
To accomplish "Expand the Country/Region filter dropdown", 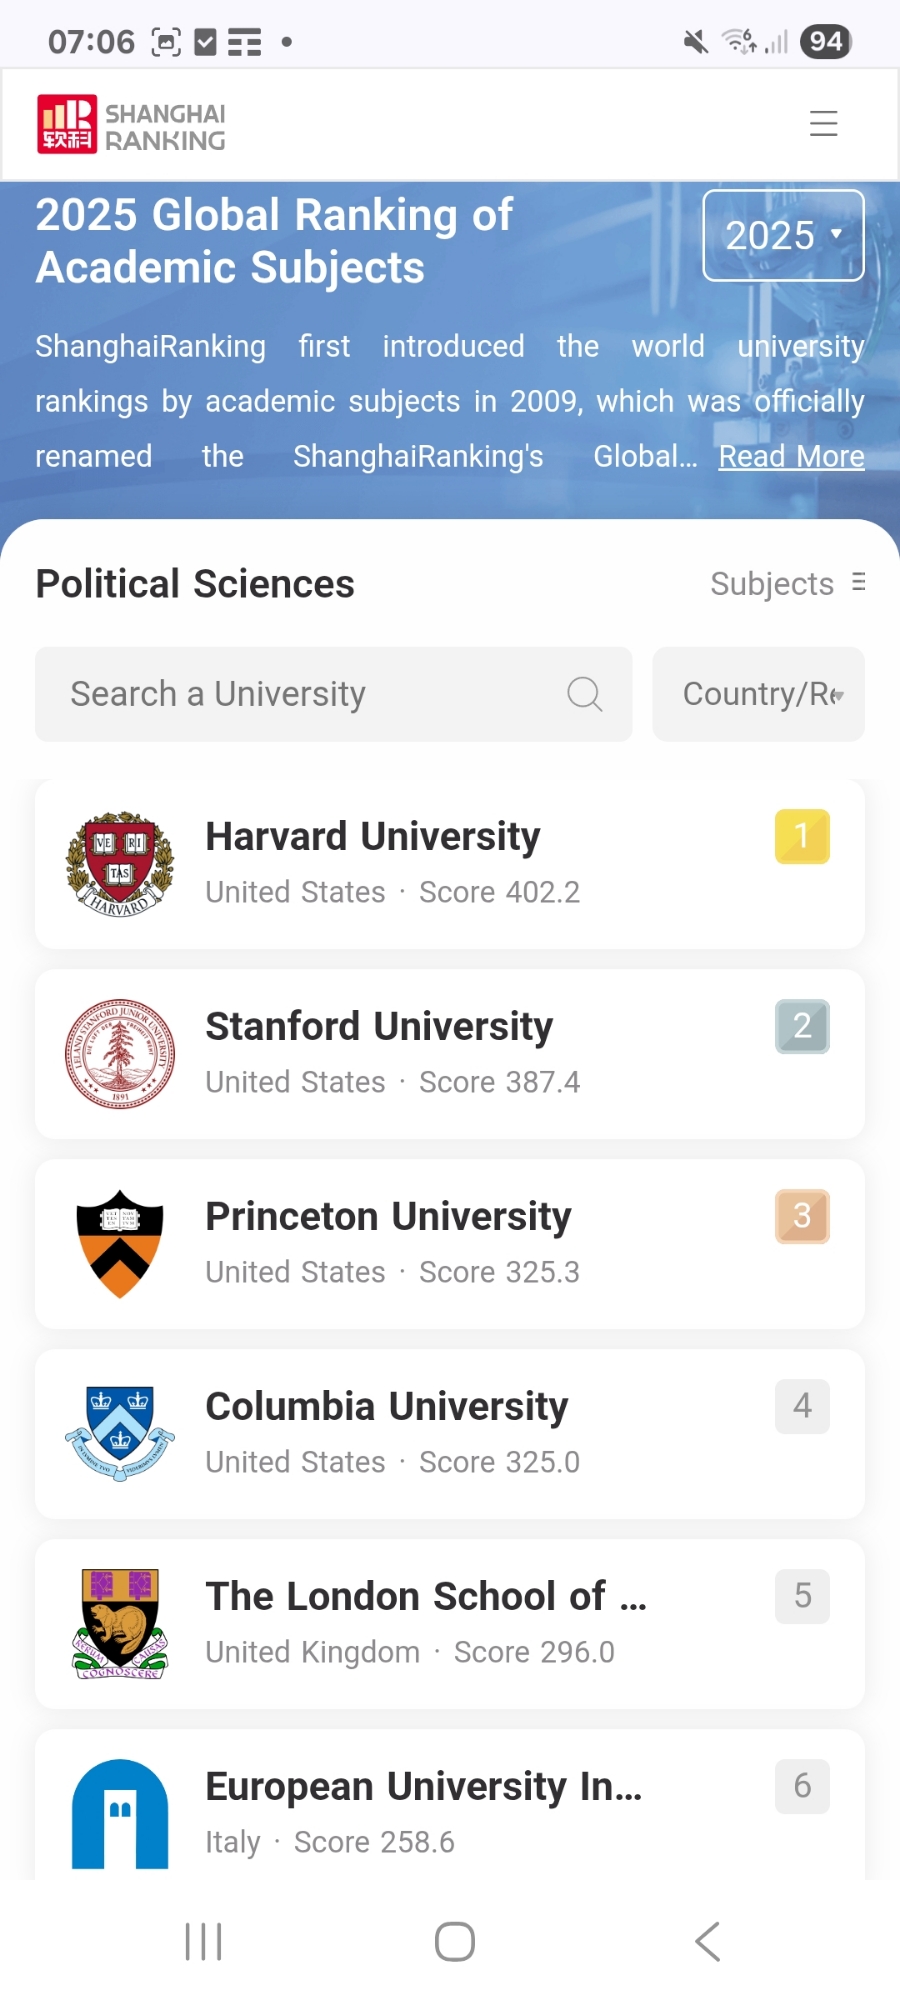I will 759,694.
